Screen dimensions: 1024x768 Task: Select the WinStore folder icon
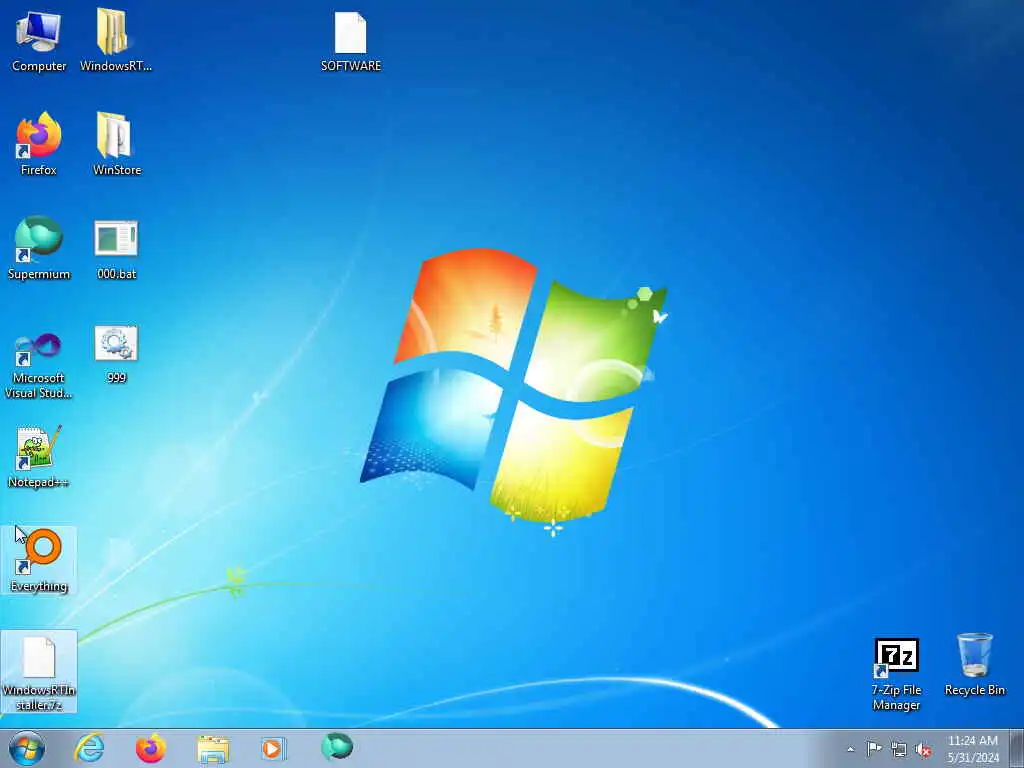116,144
